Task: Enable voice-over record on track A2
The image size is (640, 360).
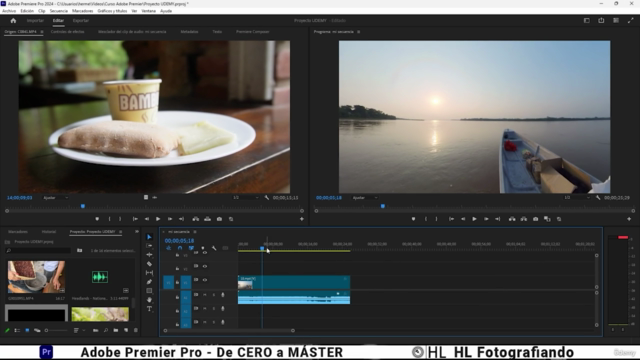Action: pos(223,309)
